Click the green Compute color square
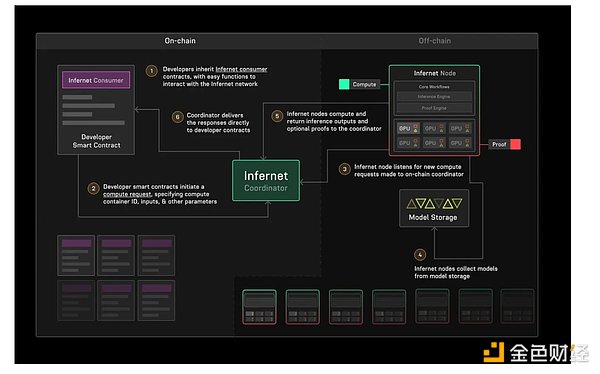 click(x=344, y=84)
